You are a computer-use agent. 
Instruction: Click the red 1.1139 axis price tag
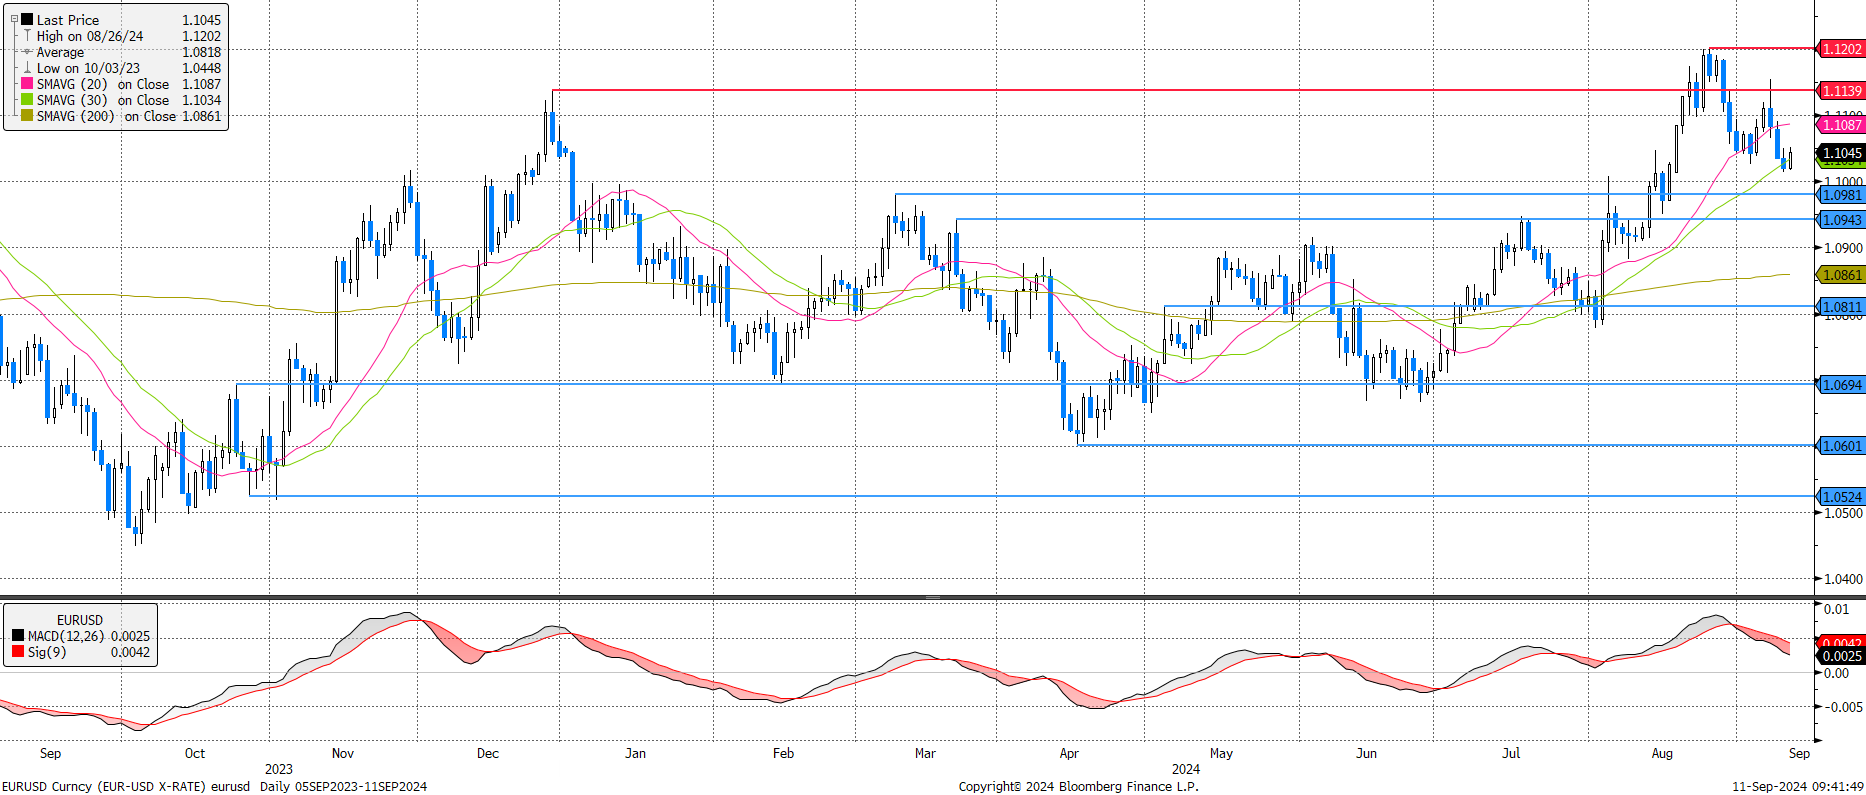pyautogui.click(x=1841, y=90)
